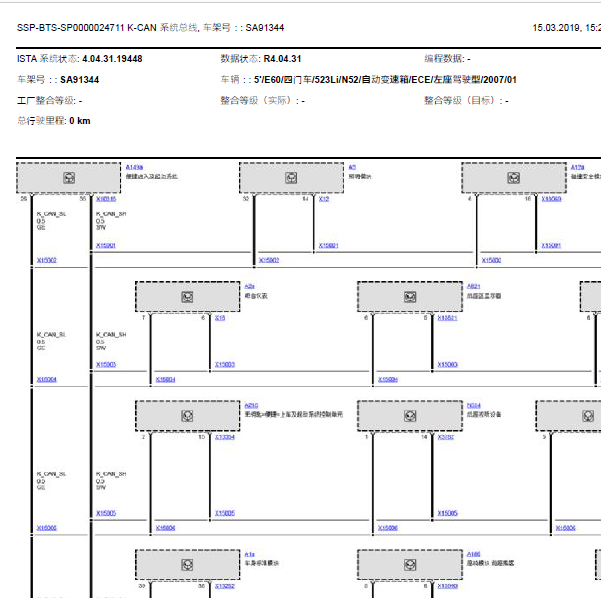Viewport: 601px width, 598px height.
Task: Open connector link beside pin 10 of A210
Action: [225, 437]
